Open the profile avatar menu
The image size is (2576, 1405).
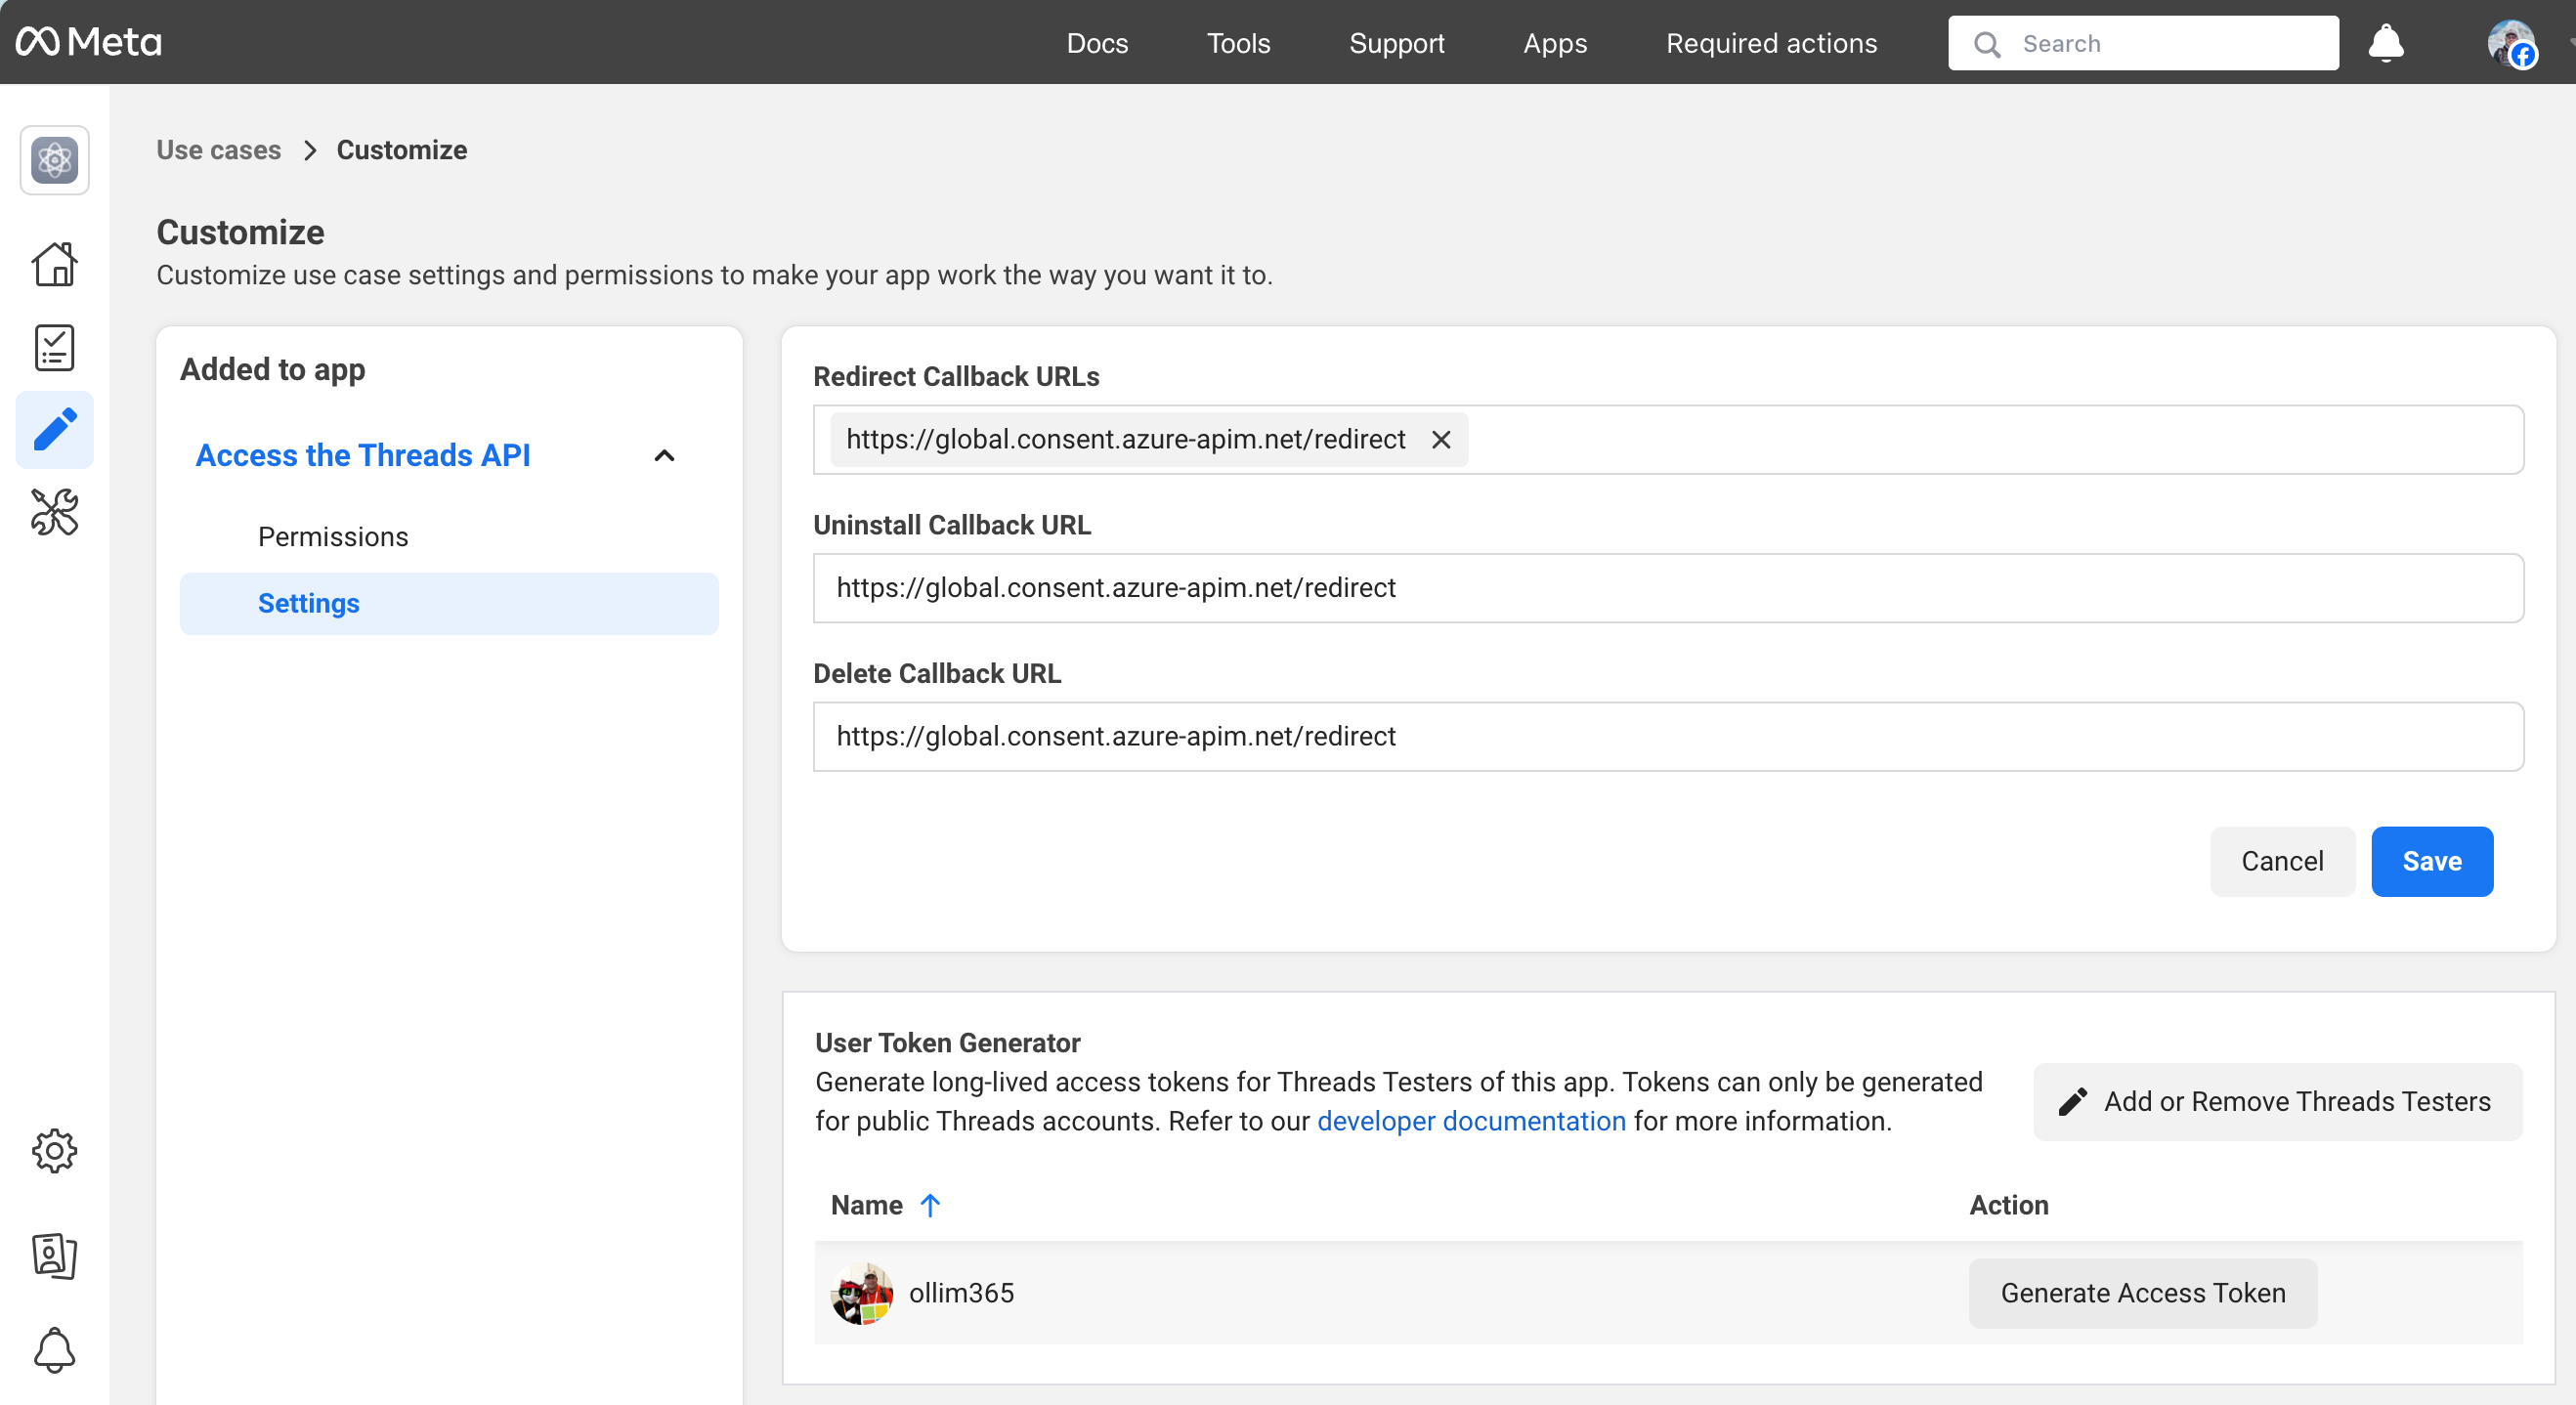pyautogui.click(x=2511, y=43)
